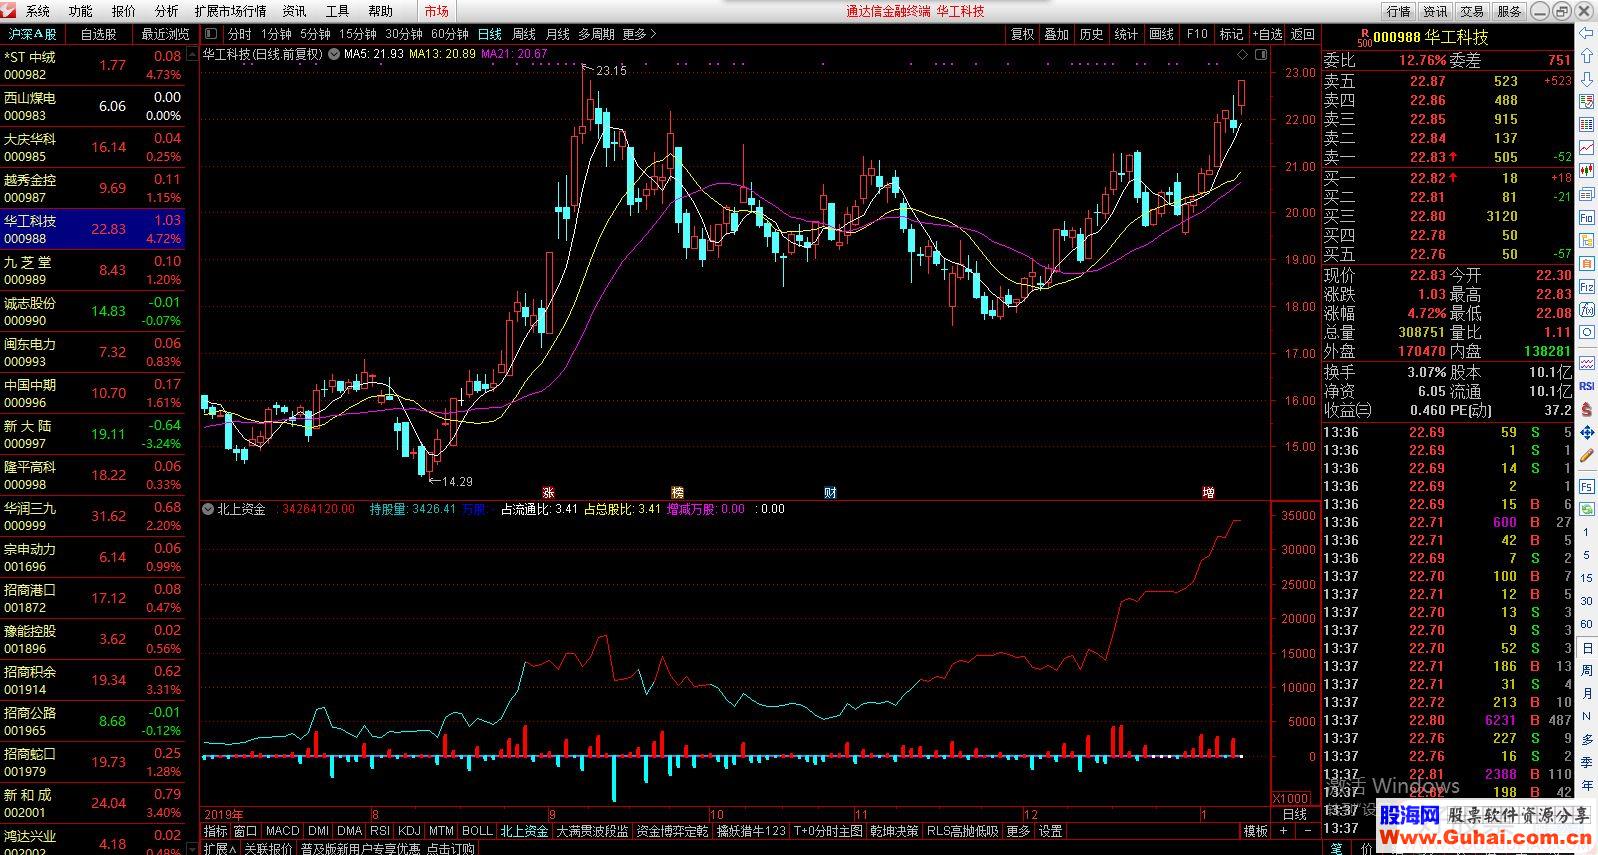Select the MACD indicator tab
1598x855 pixels.
pos(282,831)
